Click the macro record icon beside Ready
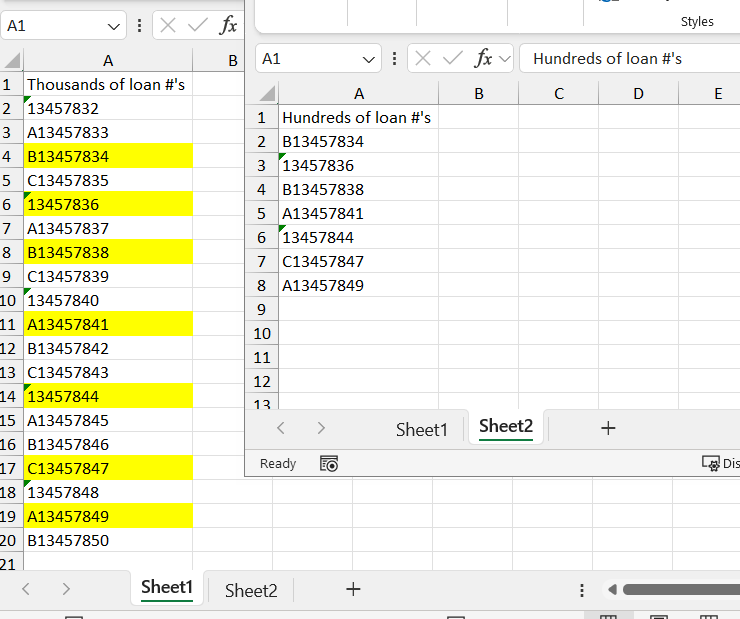 point(329,463)
